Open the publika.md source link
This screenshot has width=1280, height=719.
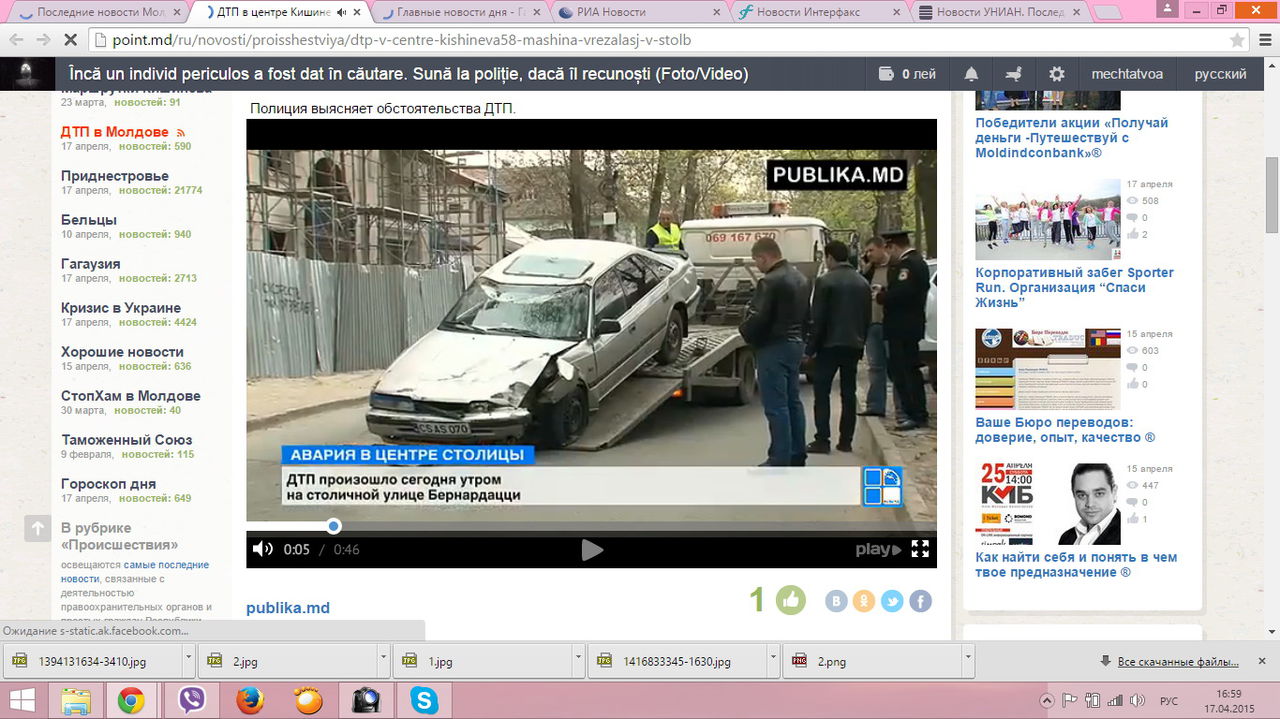pos(288,608)
